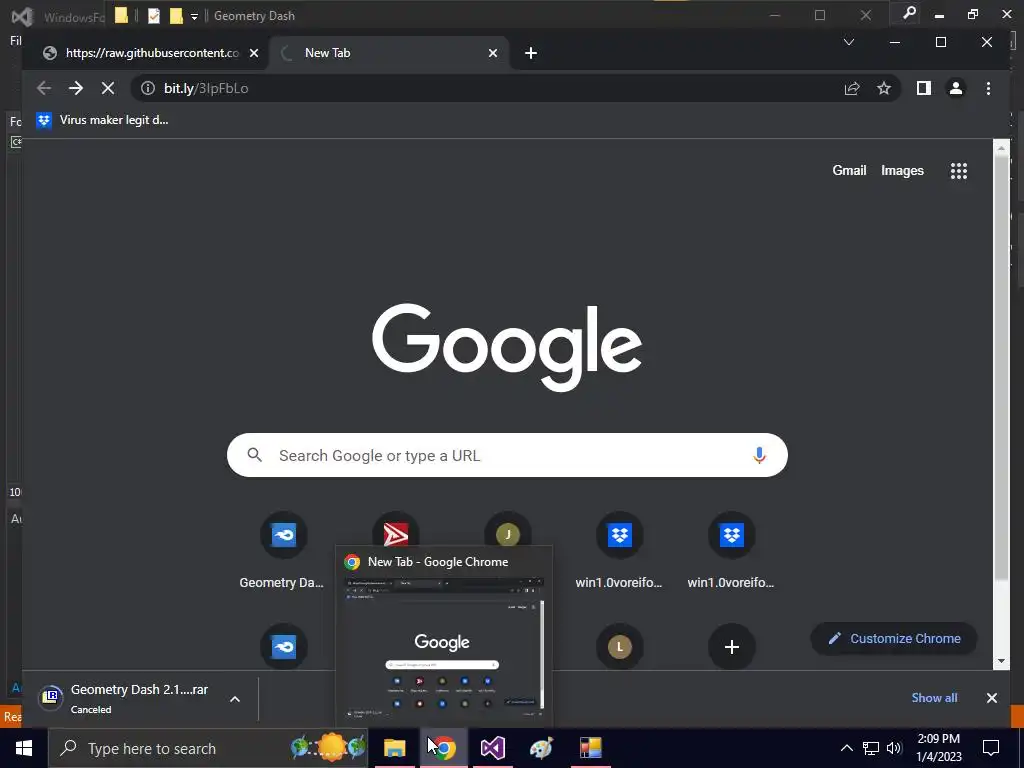Click the magnifier icon in Google search box

[255, 455]
